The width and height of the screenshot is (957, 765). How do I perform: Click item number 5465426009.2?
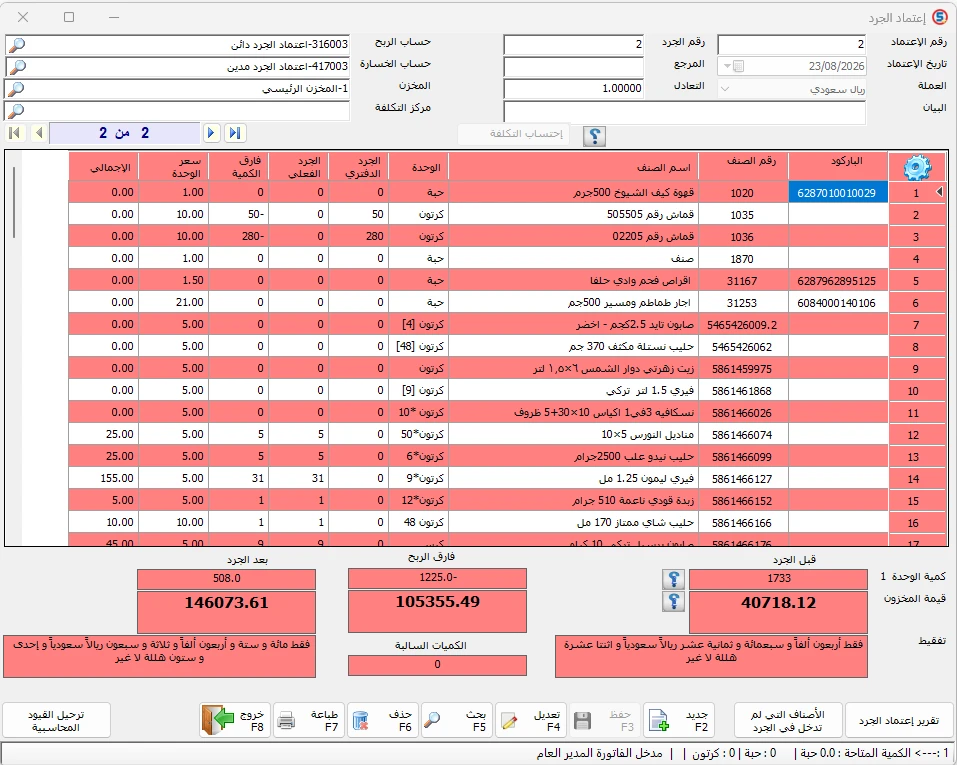(x=742, y=325)
